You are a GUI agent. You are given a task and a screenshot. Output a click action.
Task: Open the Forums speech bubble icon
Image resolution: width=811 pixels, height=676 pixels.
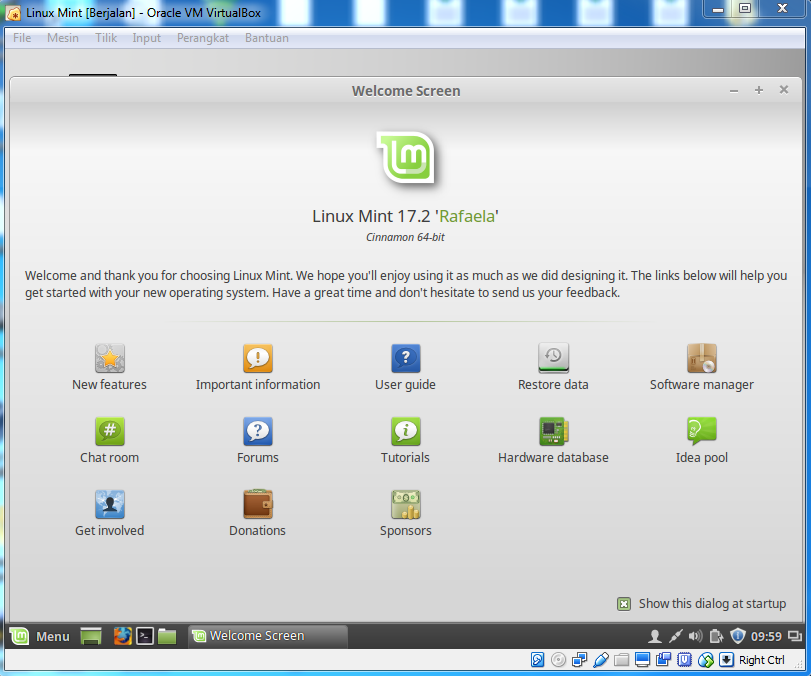pos(258,431)
